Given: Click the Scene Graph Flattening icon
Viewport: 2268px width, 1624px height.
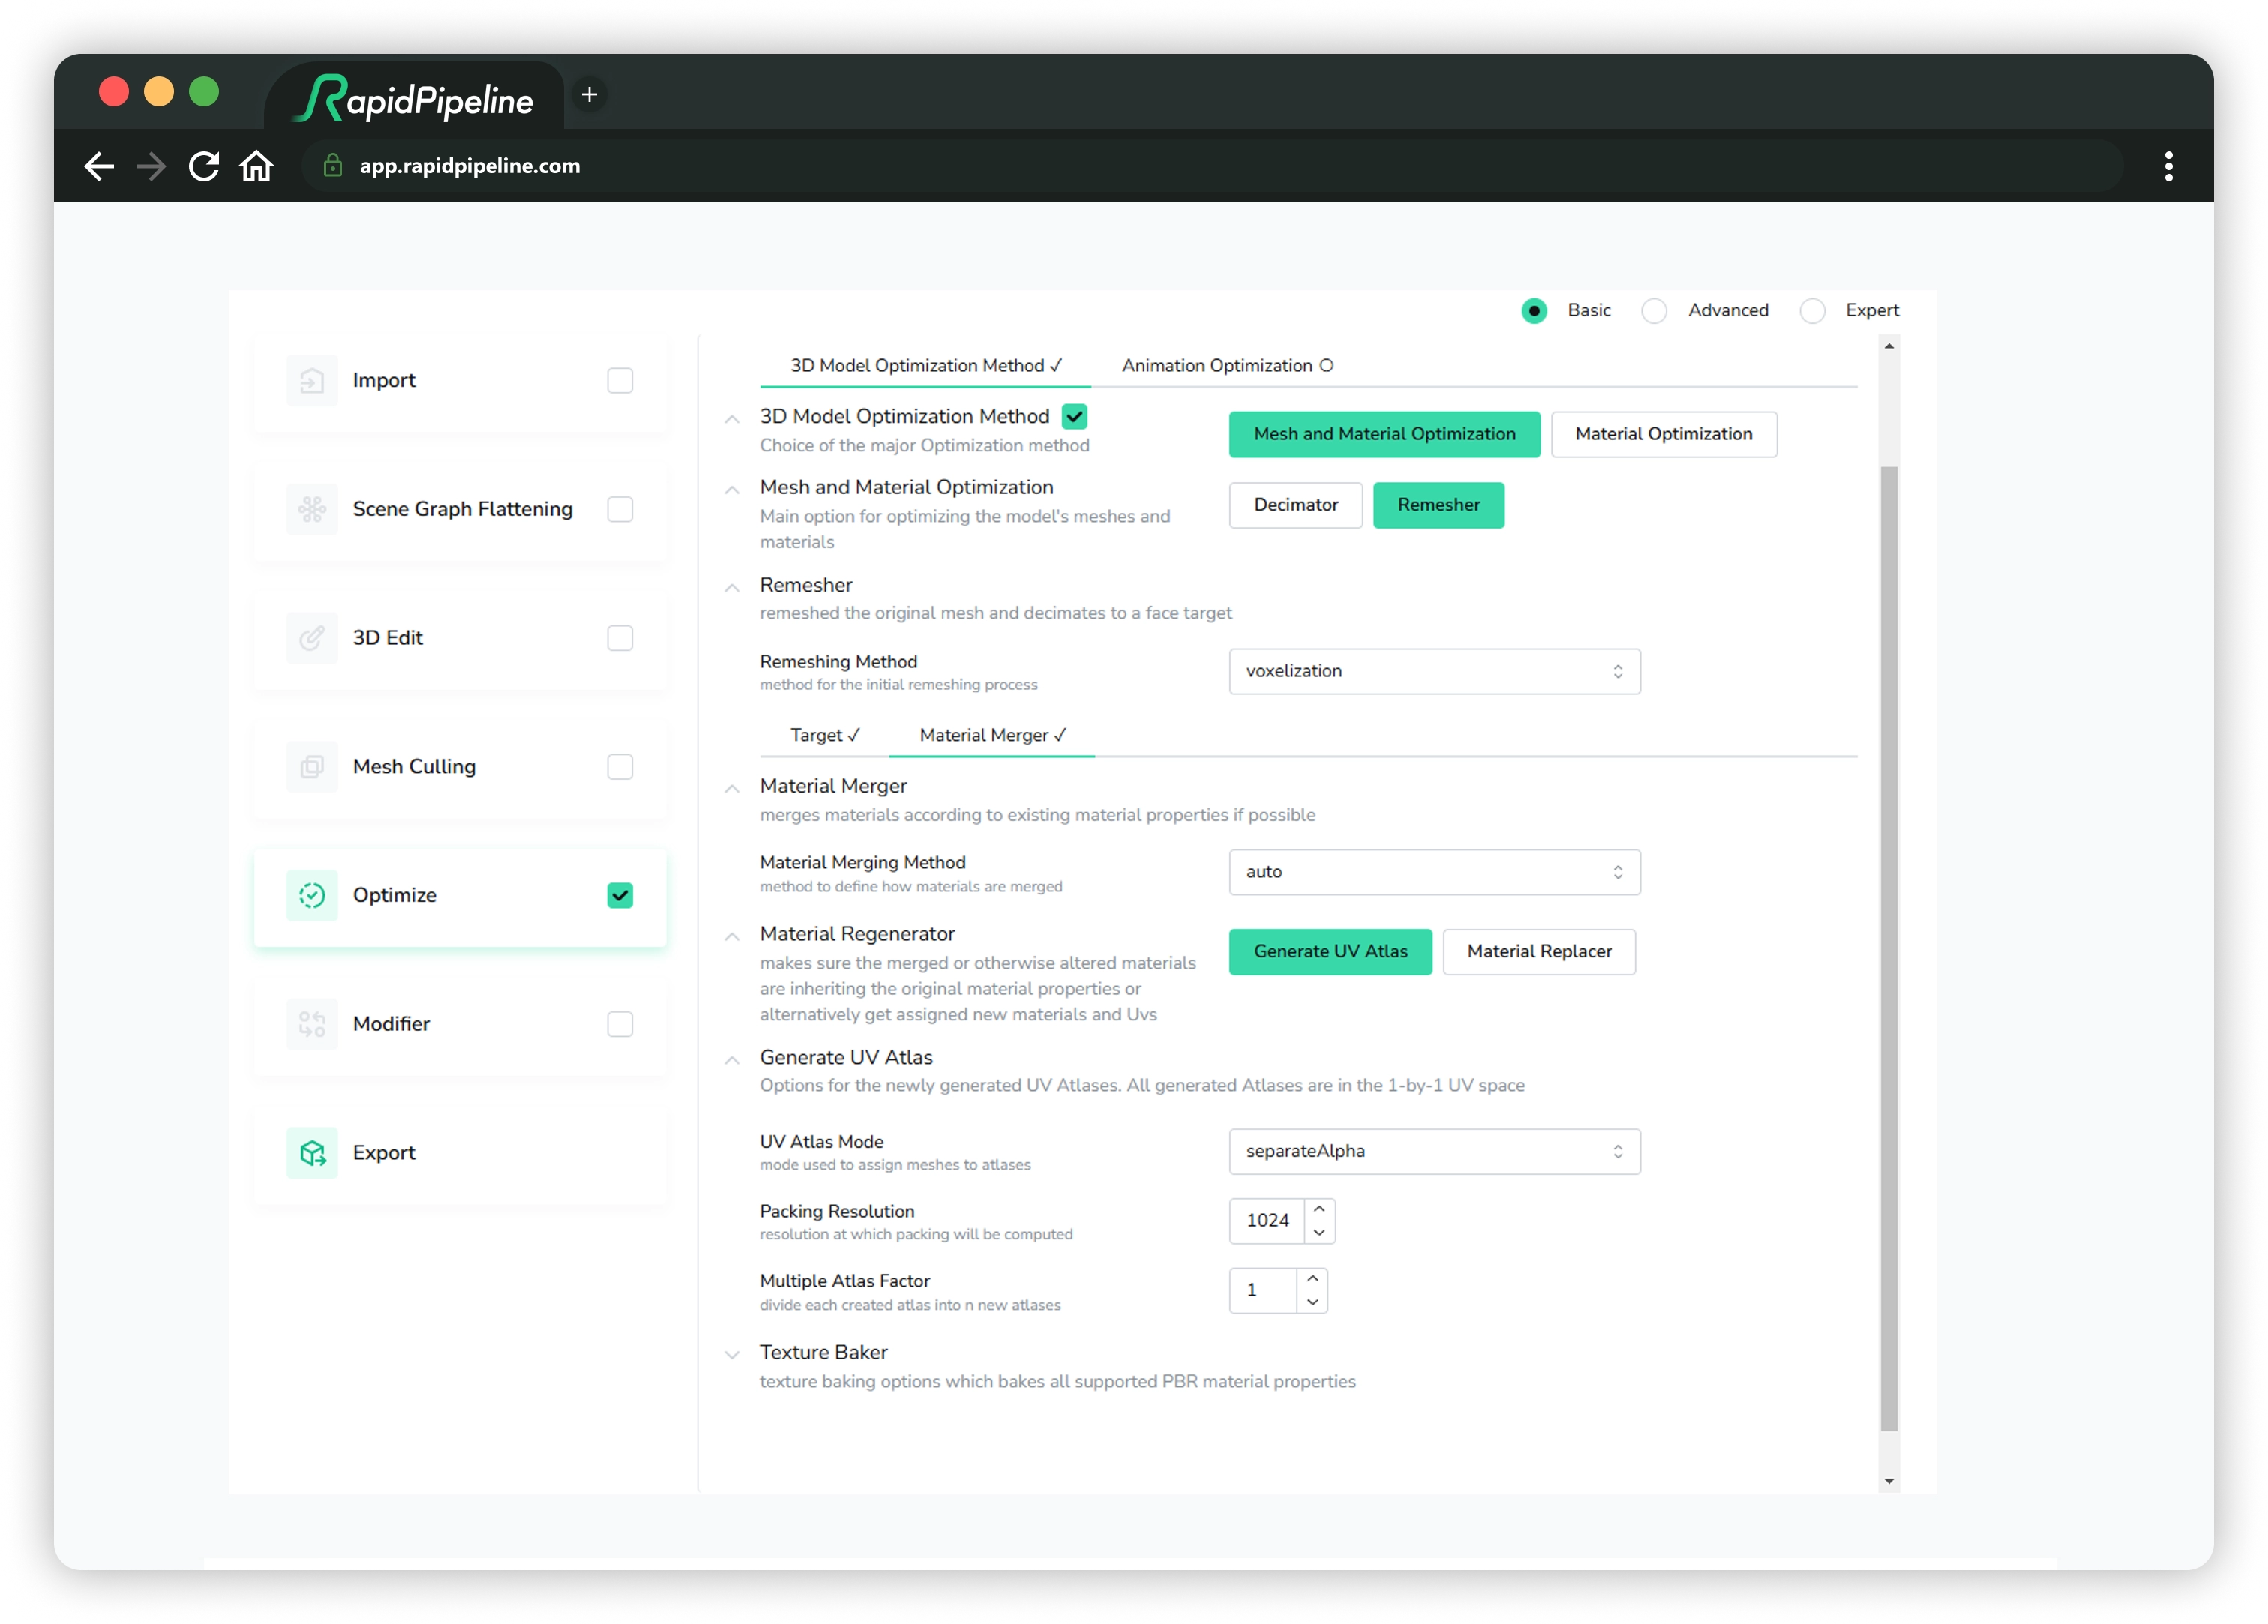Looking at the screenshot, I should coord(312,509).
